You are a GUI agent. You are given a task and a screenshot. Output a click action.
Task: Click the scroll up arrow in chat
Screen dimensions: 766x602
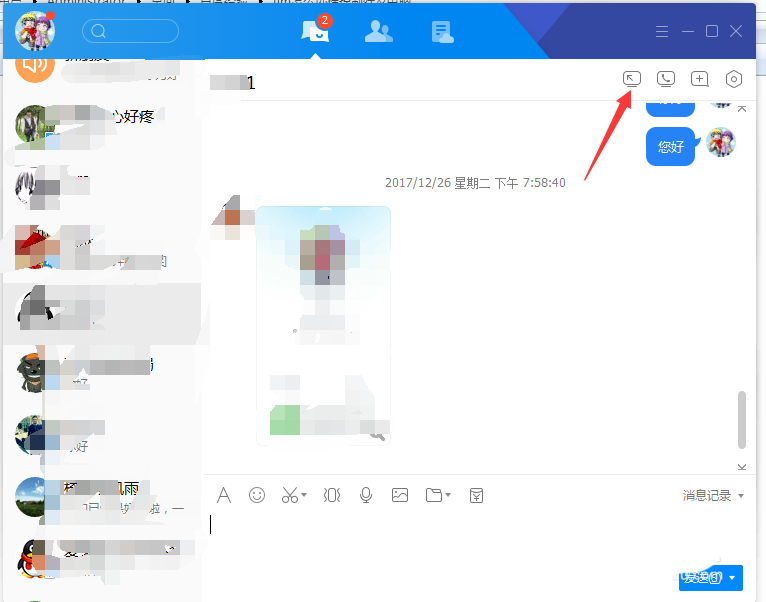[x=742, y=108]
